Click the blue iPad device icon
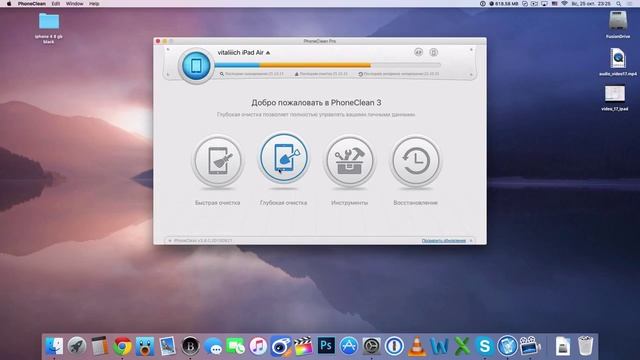This screenshot has width=640, height=360. point(196,65)
